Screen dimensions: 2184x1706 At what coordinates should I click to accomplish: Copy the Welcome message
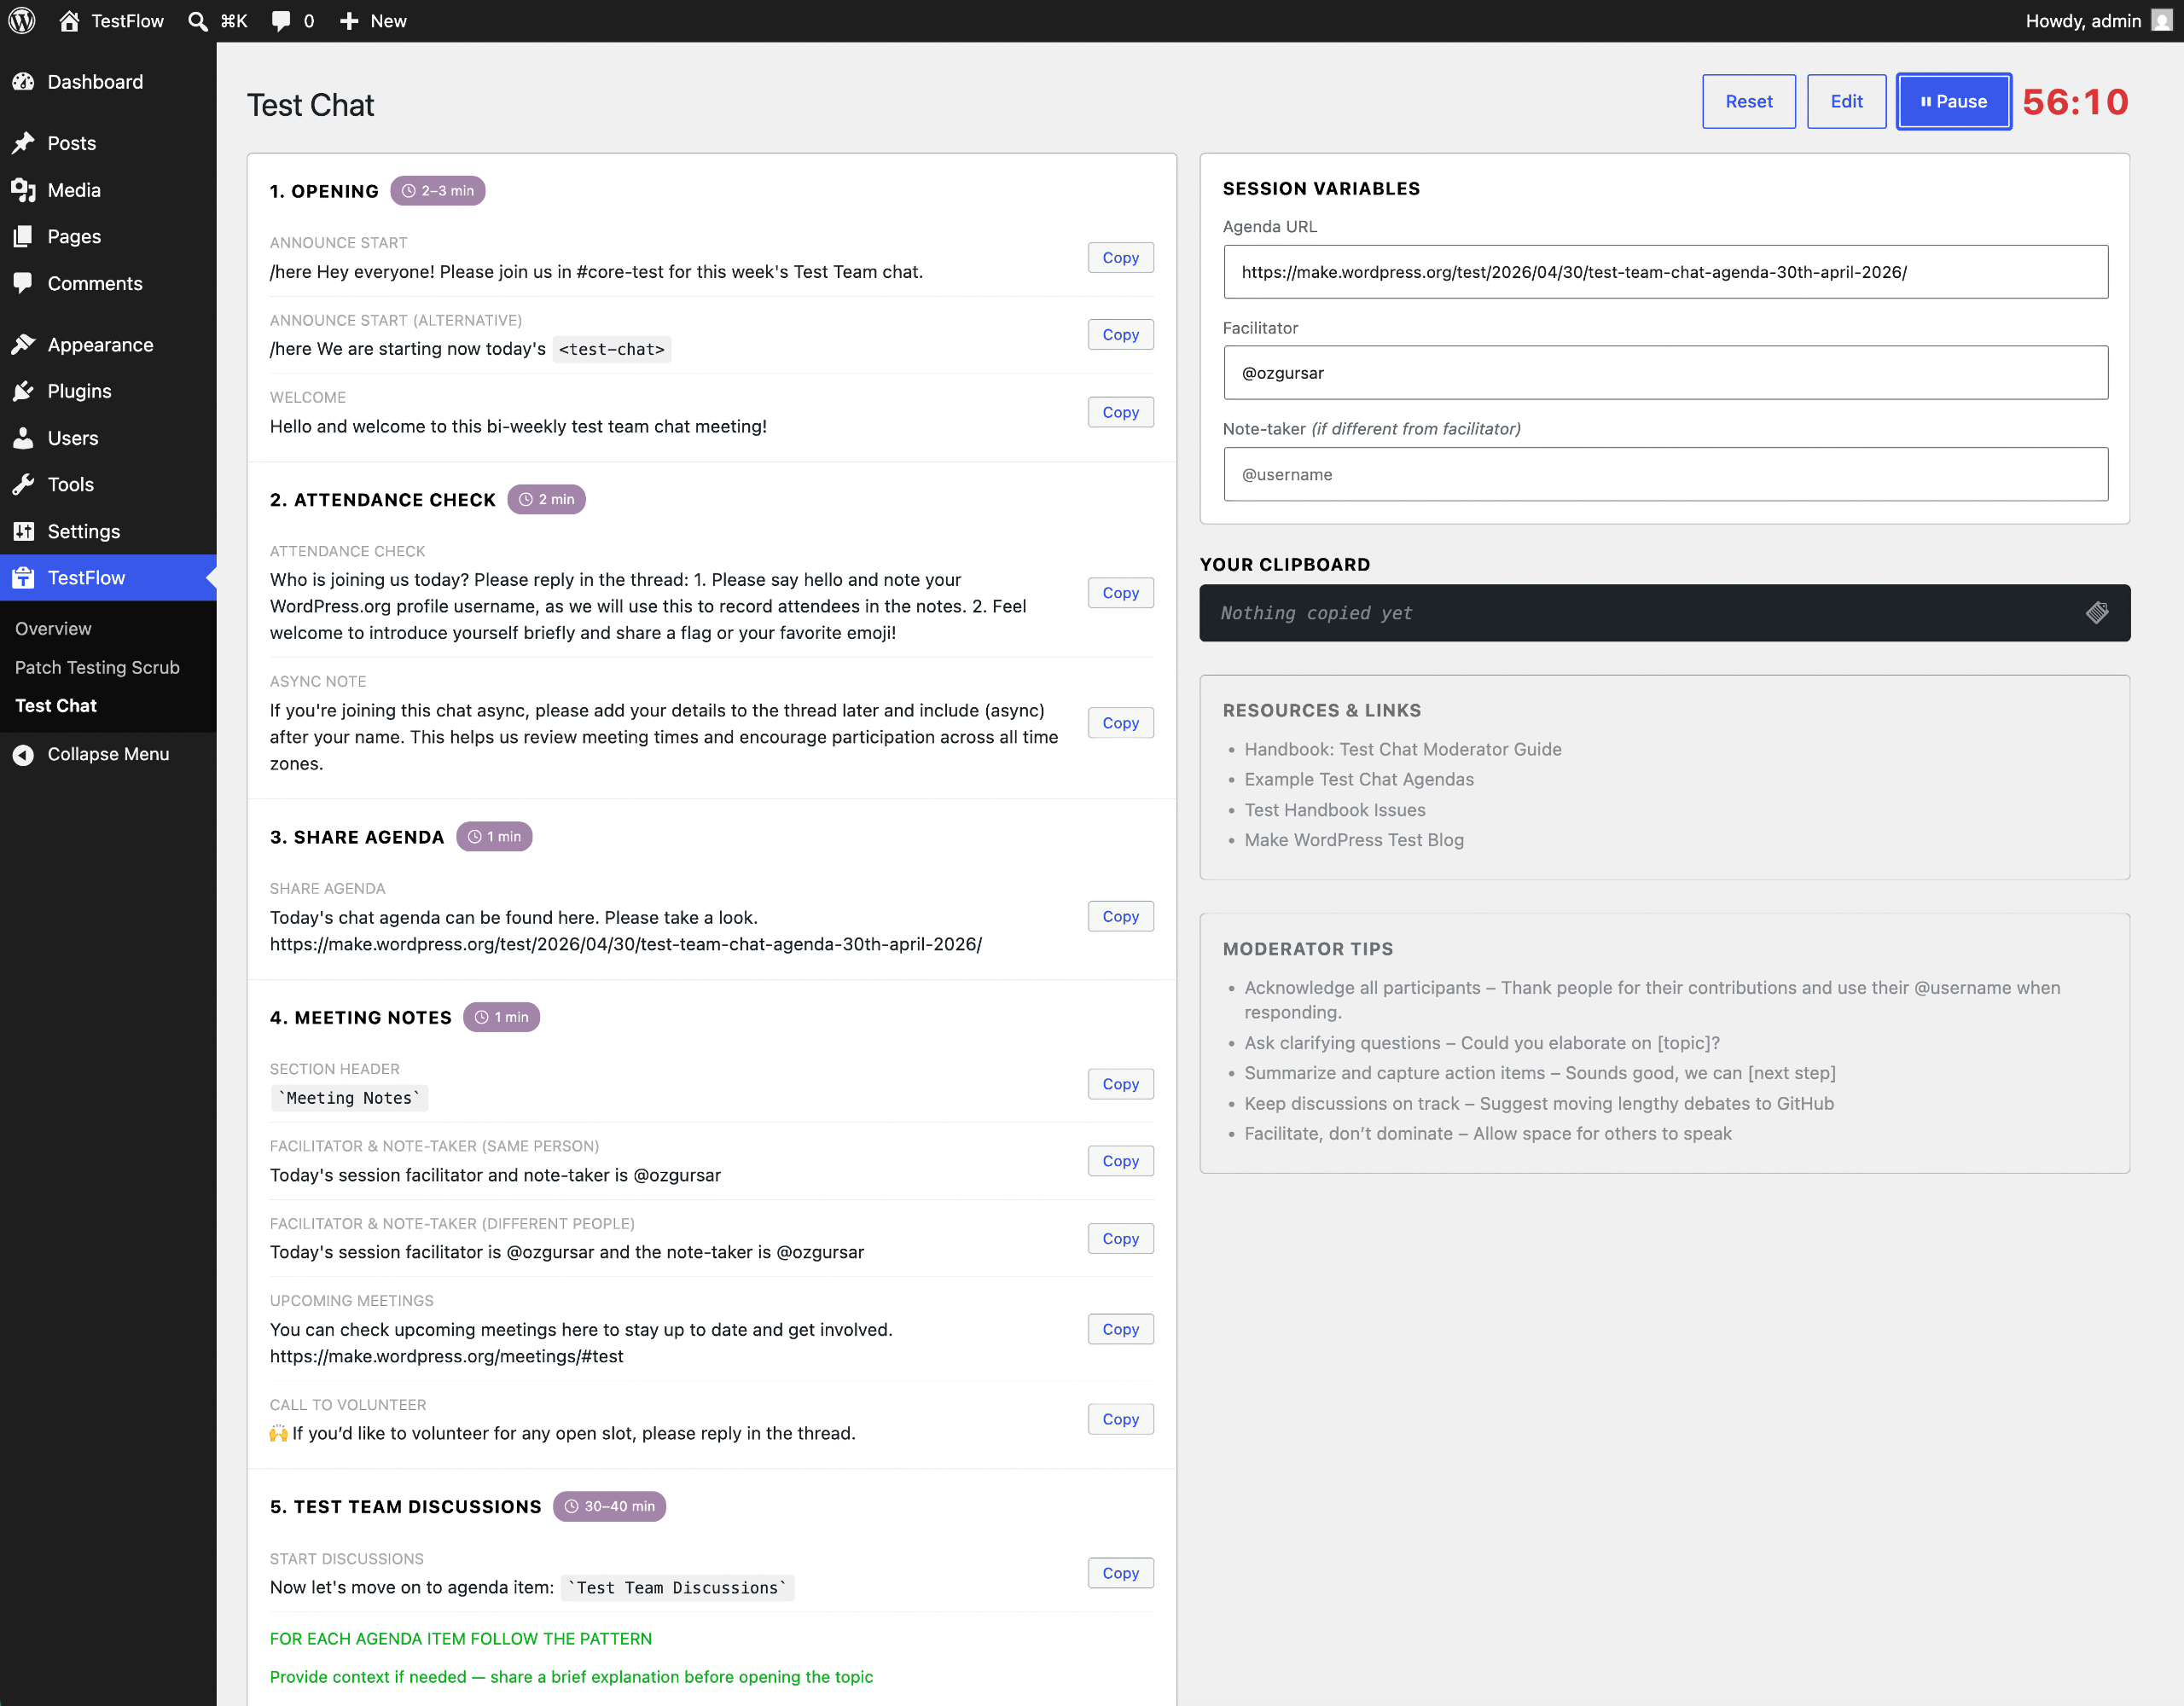(1120, 412)
